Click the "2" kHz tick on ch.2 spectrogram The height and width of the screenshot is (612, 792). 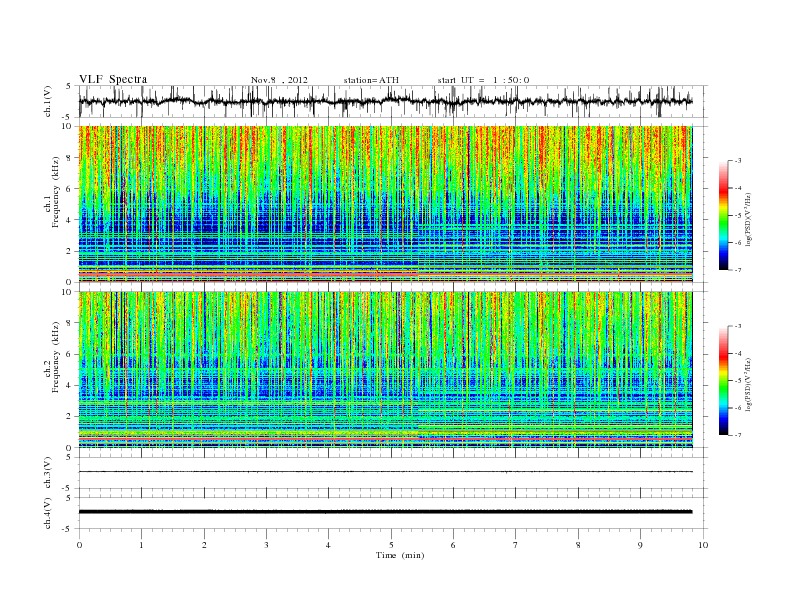69,417
